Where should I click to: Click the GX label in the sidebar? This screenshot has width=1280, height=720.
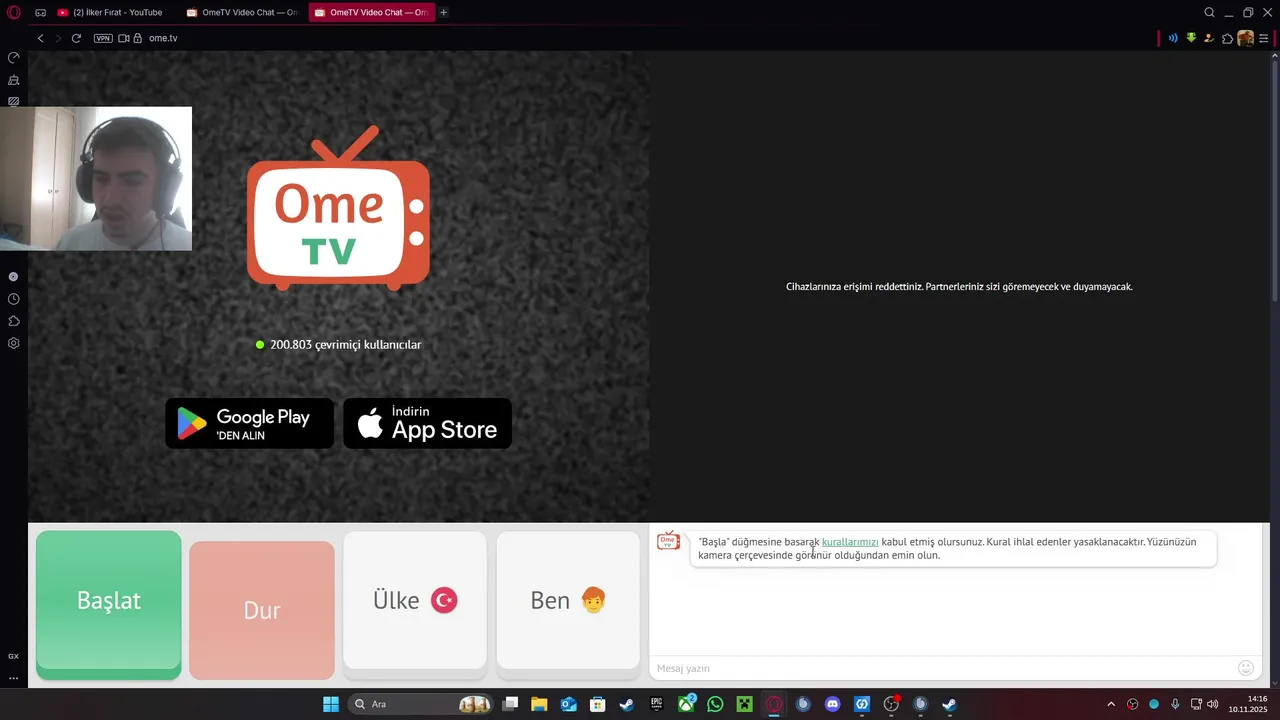pos(14,656)
